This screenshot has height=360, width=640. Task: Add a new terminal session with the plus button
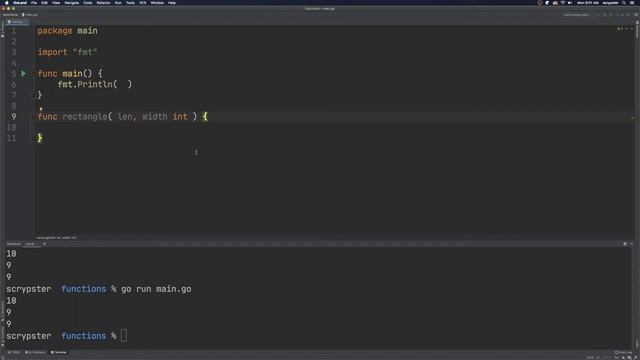point(44,244)
